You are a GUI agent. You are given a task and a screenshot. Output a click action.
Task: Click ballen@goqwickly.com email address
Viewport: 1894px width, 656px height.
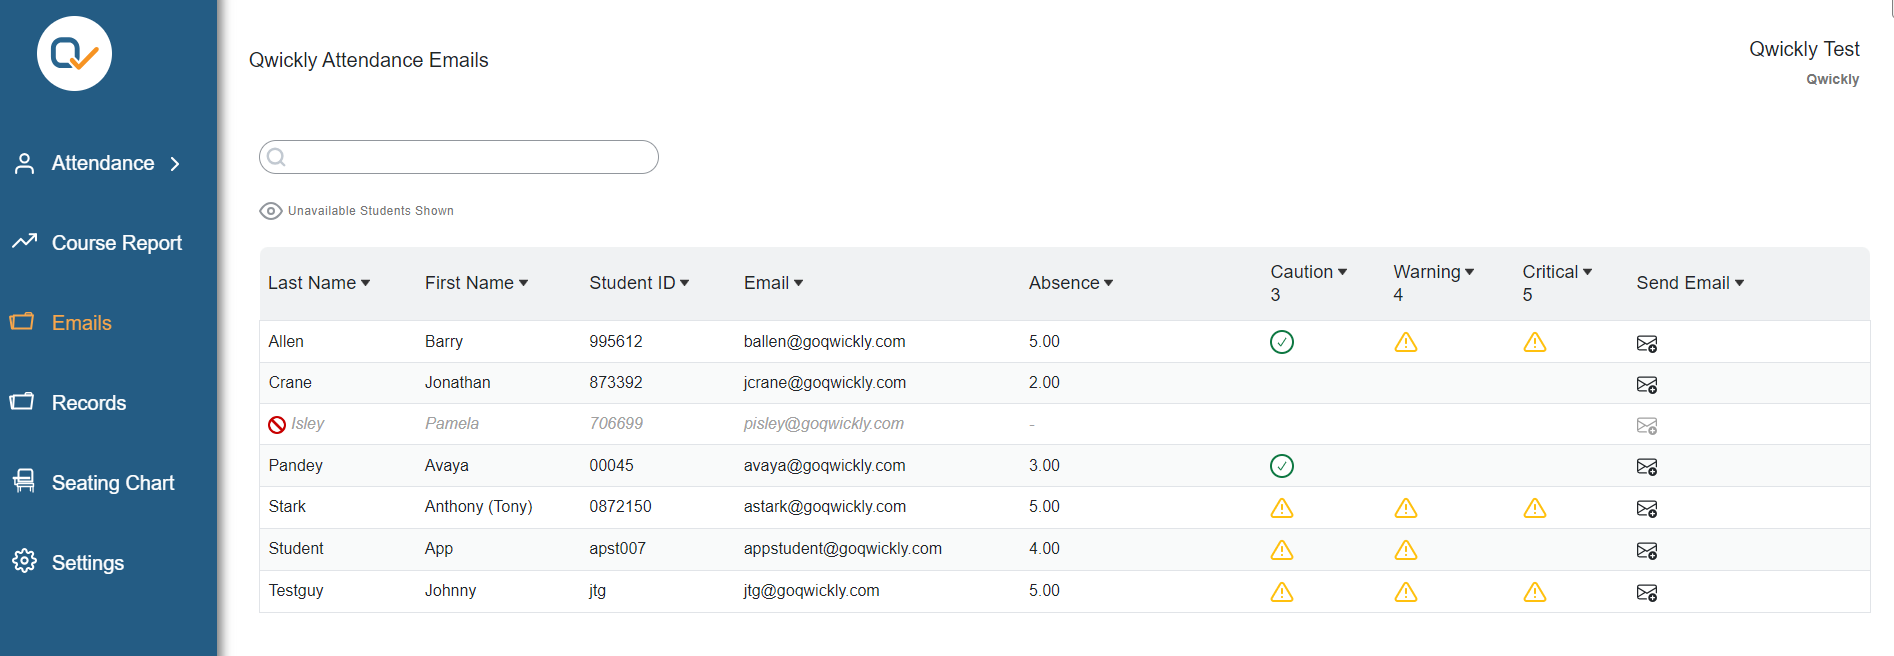point(825,342)
